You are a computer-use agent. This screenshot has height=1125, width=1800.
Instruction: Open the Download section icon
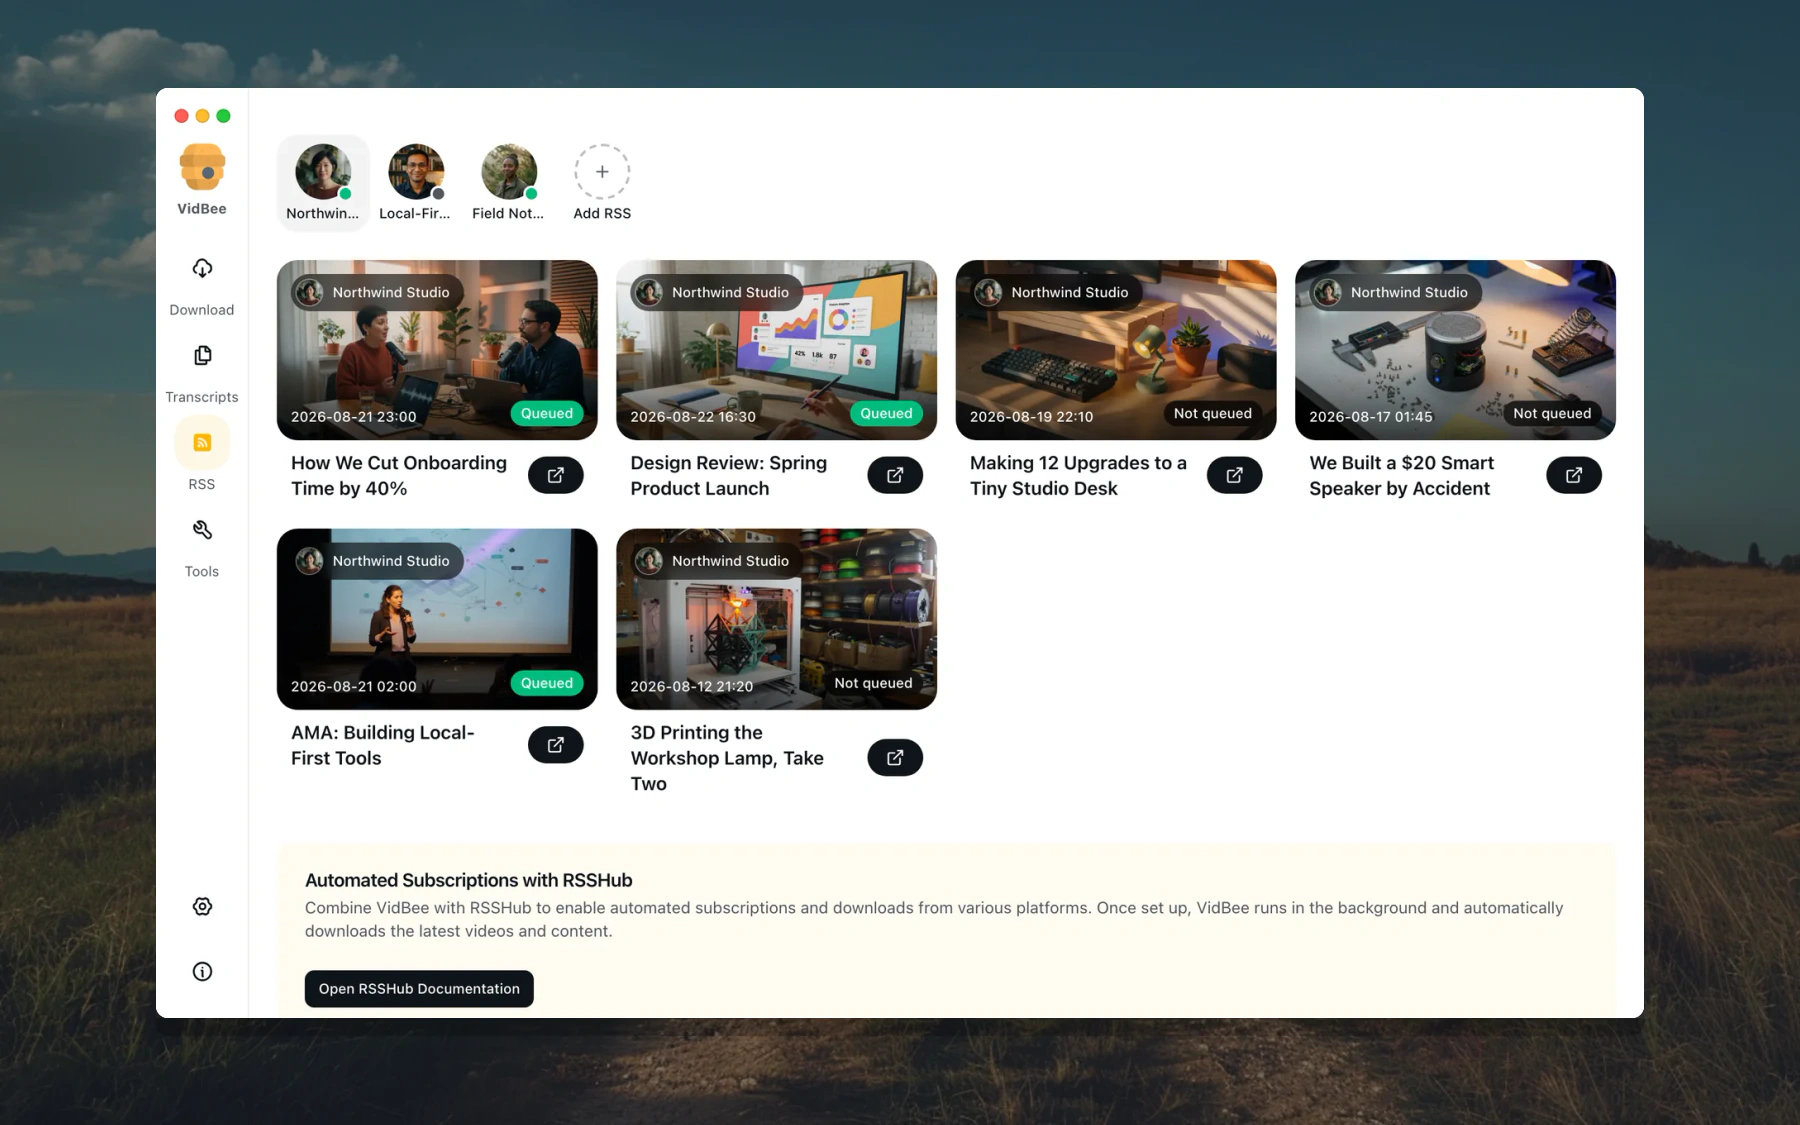[202, 268]
